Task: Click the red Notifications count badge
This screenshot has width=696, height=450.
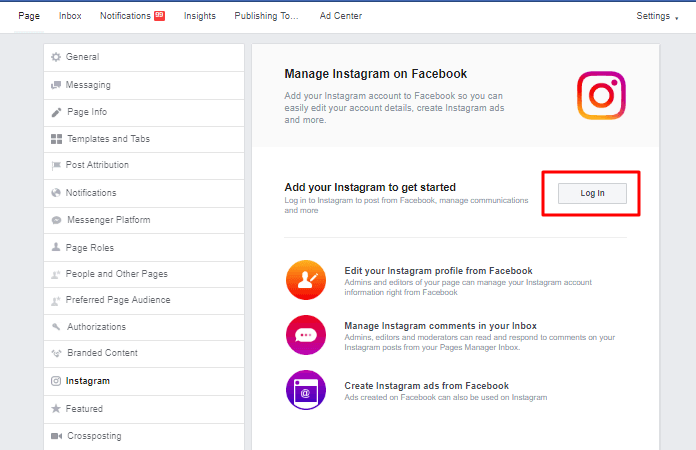Action: tap(159, 16)
